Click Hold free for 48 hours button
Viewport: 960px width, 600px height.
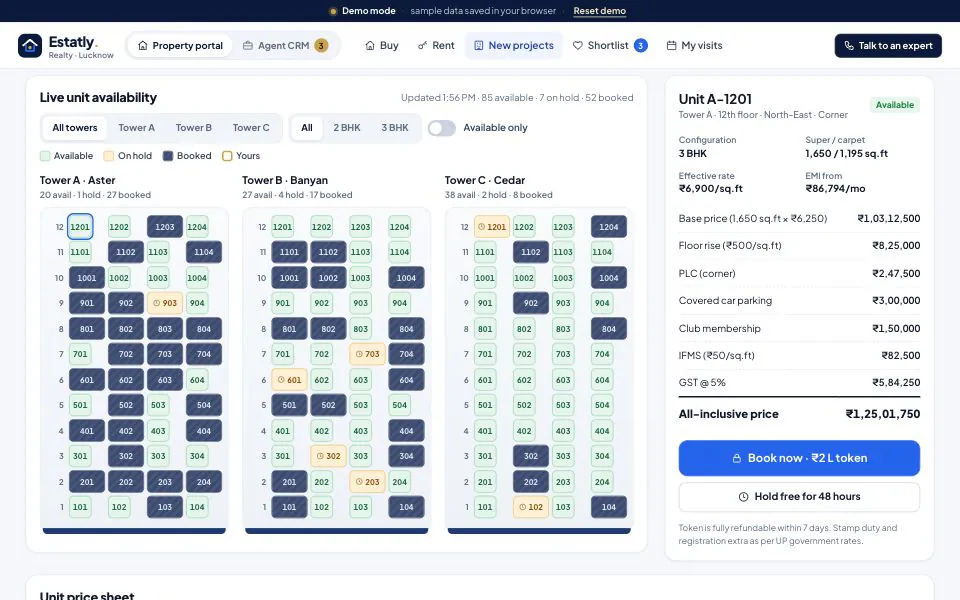[x=799, y=497]
